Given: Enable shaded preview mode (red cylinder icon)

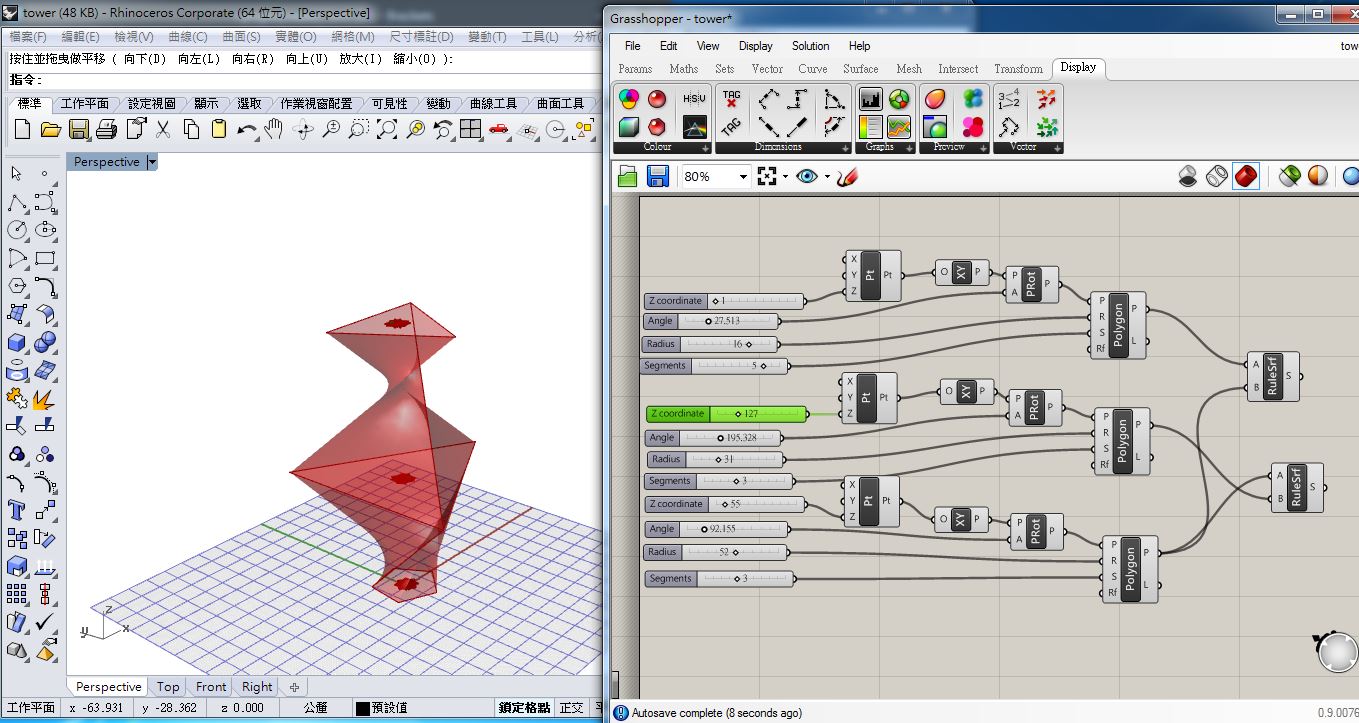Looking at the screenshot, I should click(1246, 175).
